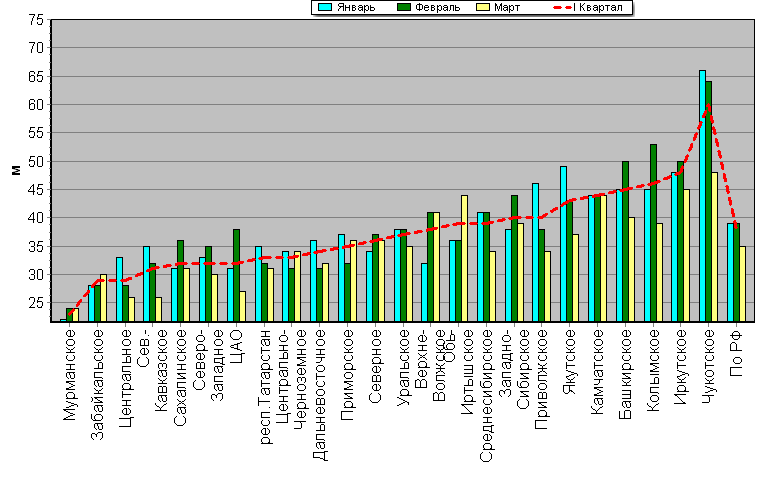Viewport: 777px width, 479px height.
Task: Click the Колымское February green bar
Action: 654,233
